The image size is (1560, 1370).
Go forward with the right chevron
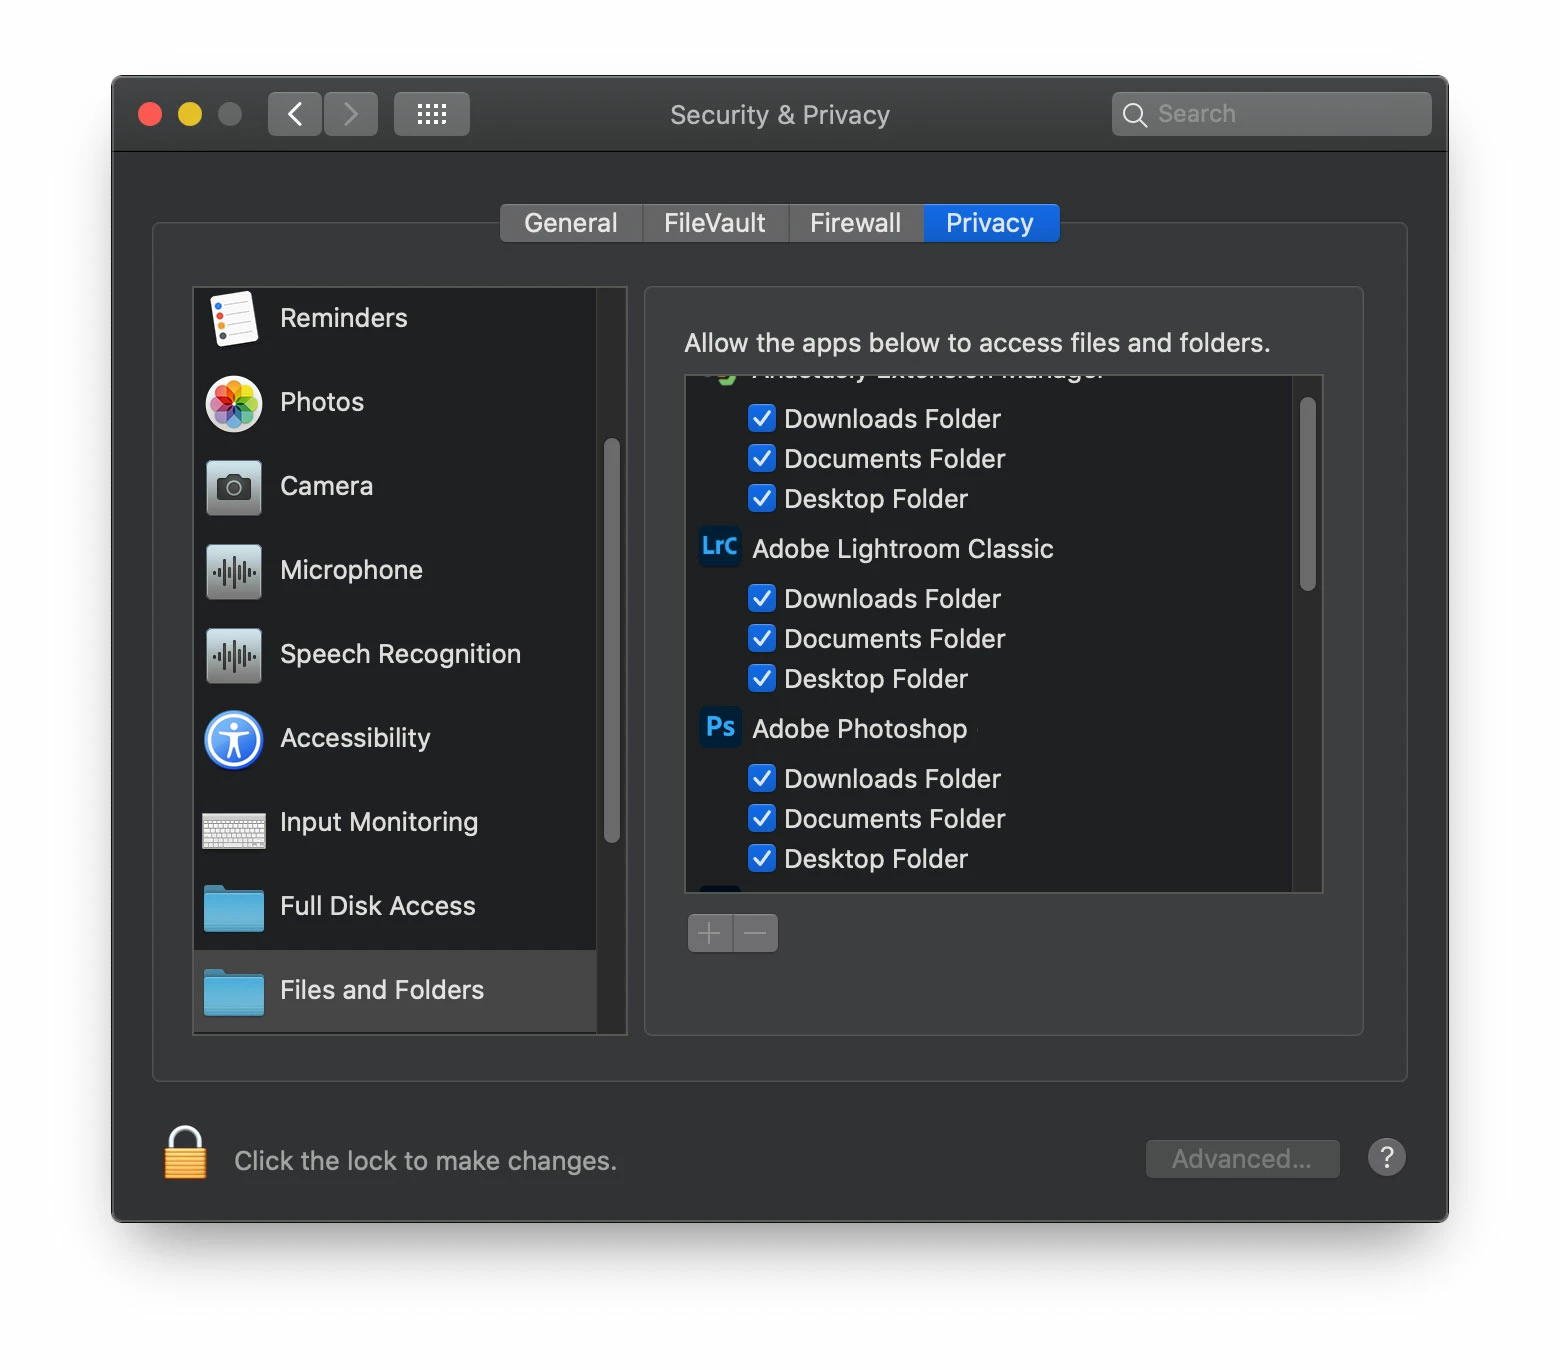(x=351, y=114)
